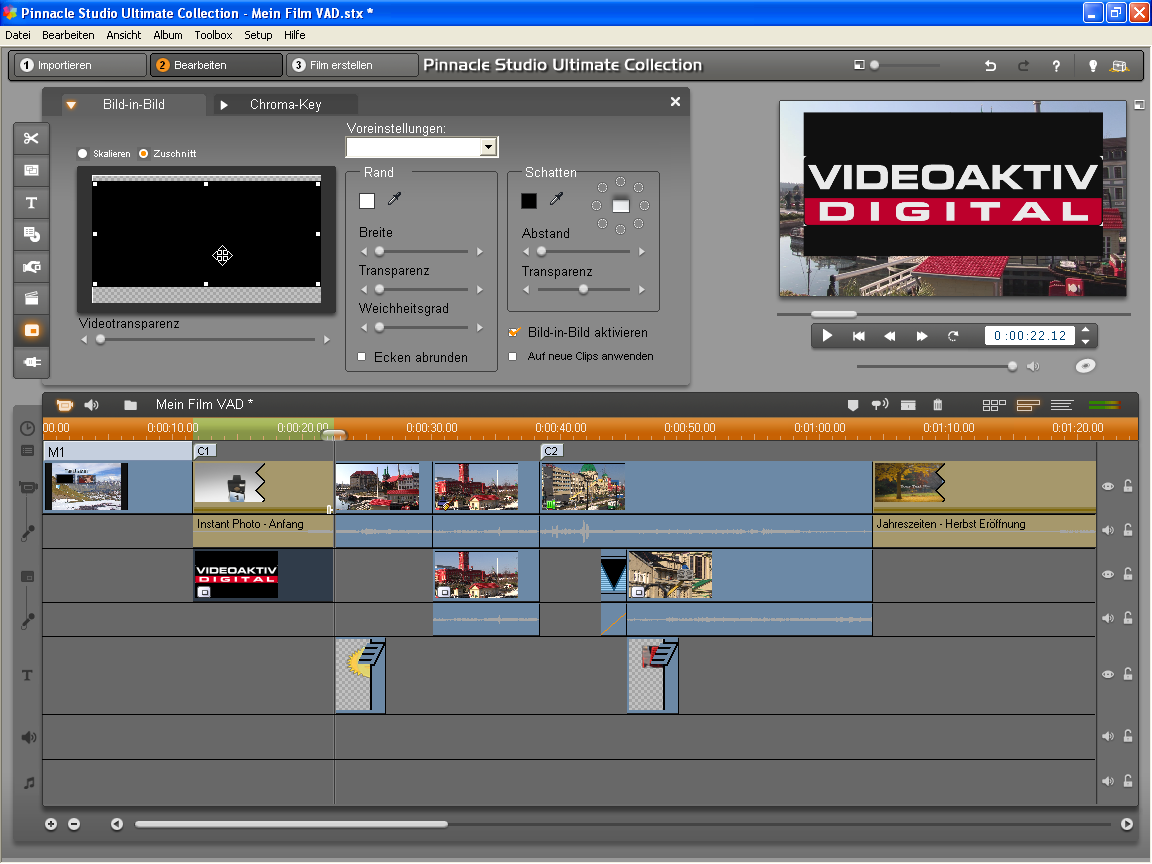
Task: Expand the Chroma-Key section triangle
Action: (224, 105)
